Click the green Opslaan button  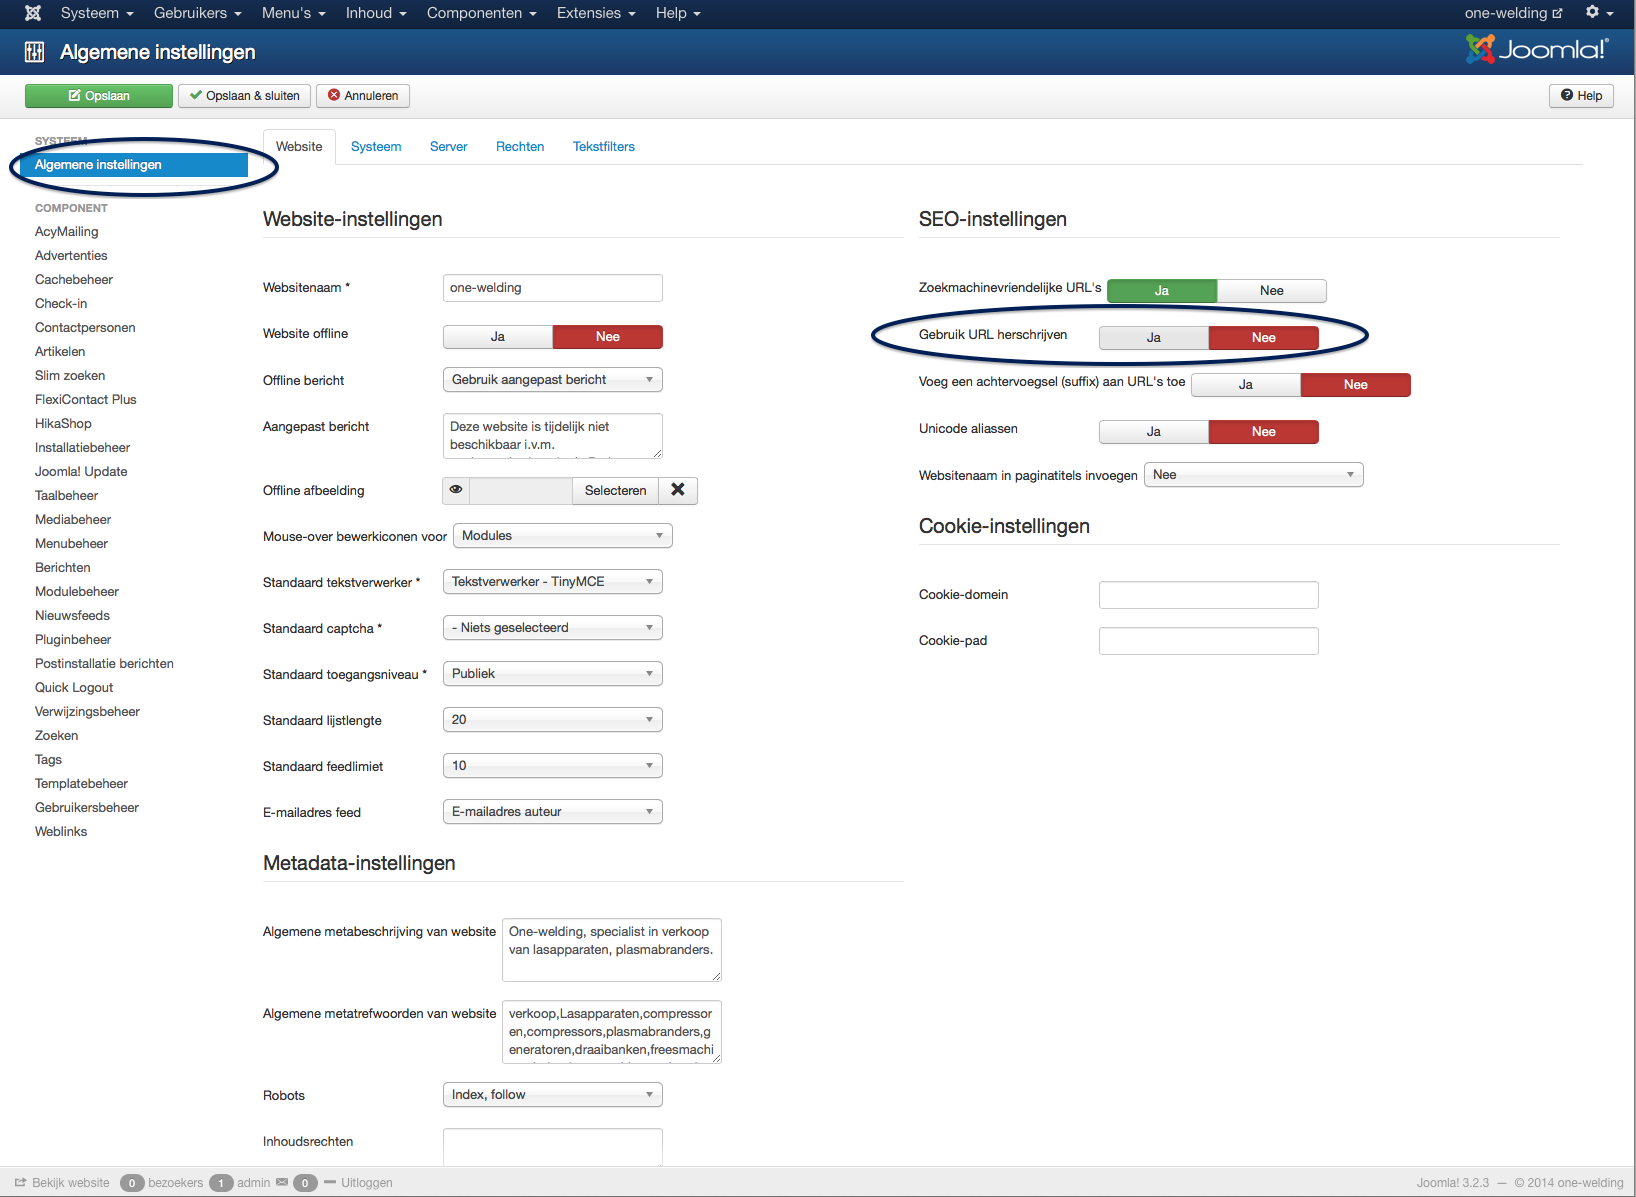click(x=99, y=96)
